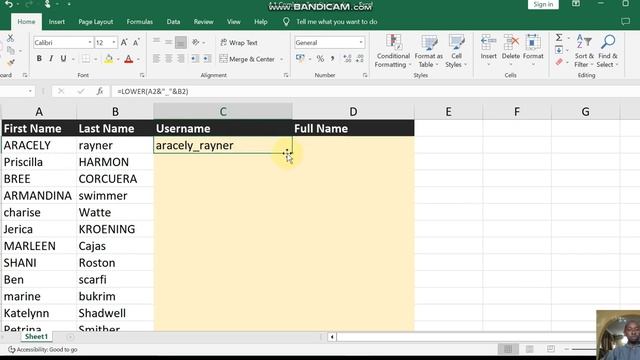Apply Percent Style format

[320, 59]
